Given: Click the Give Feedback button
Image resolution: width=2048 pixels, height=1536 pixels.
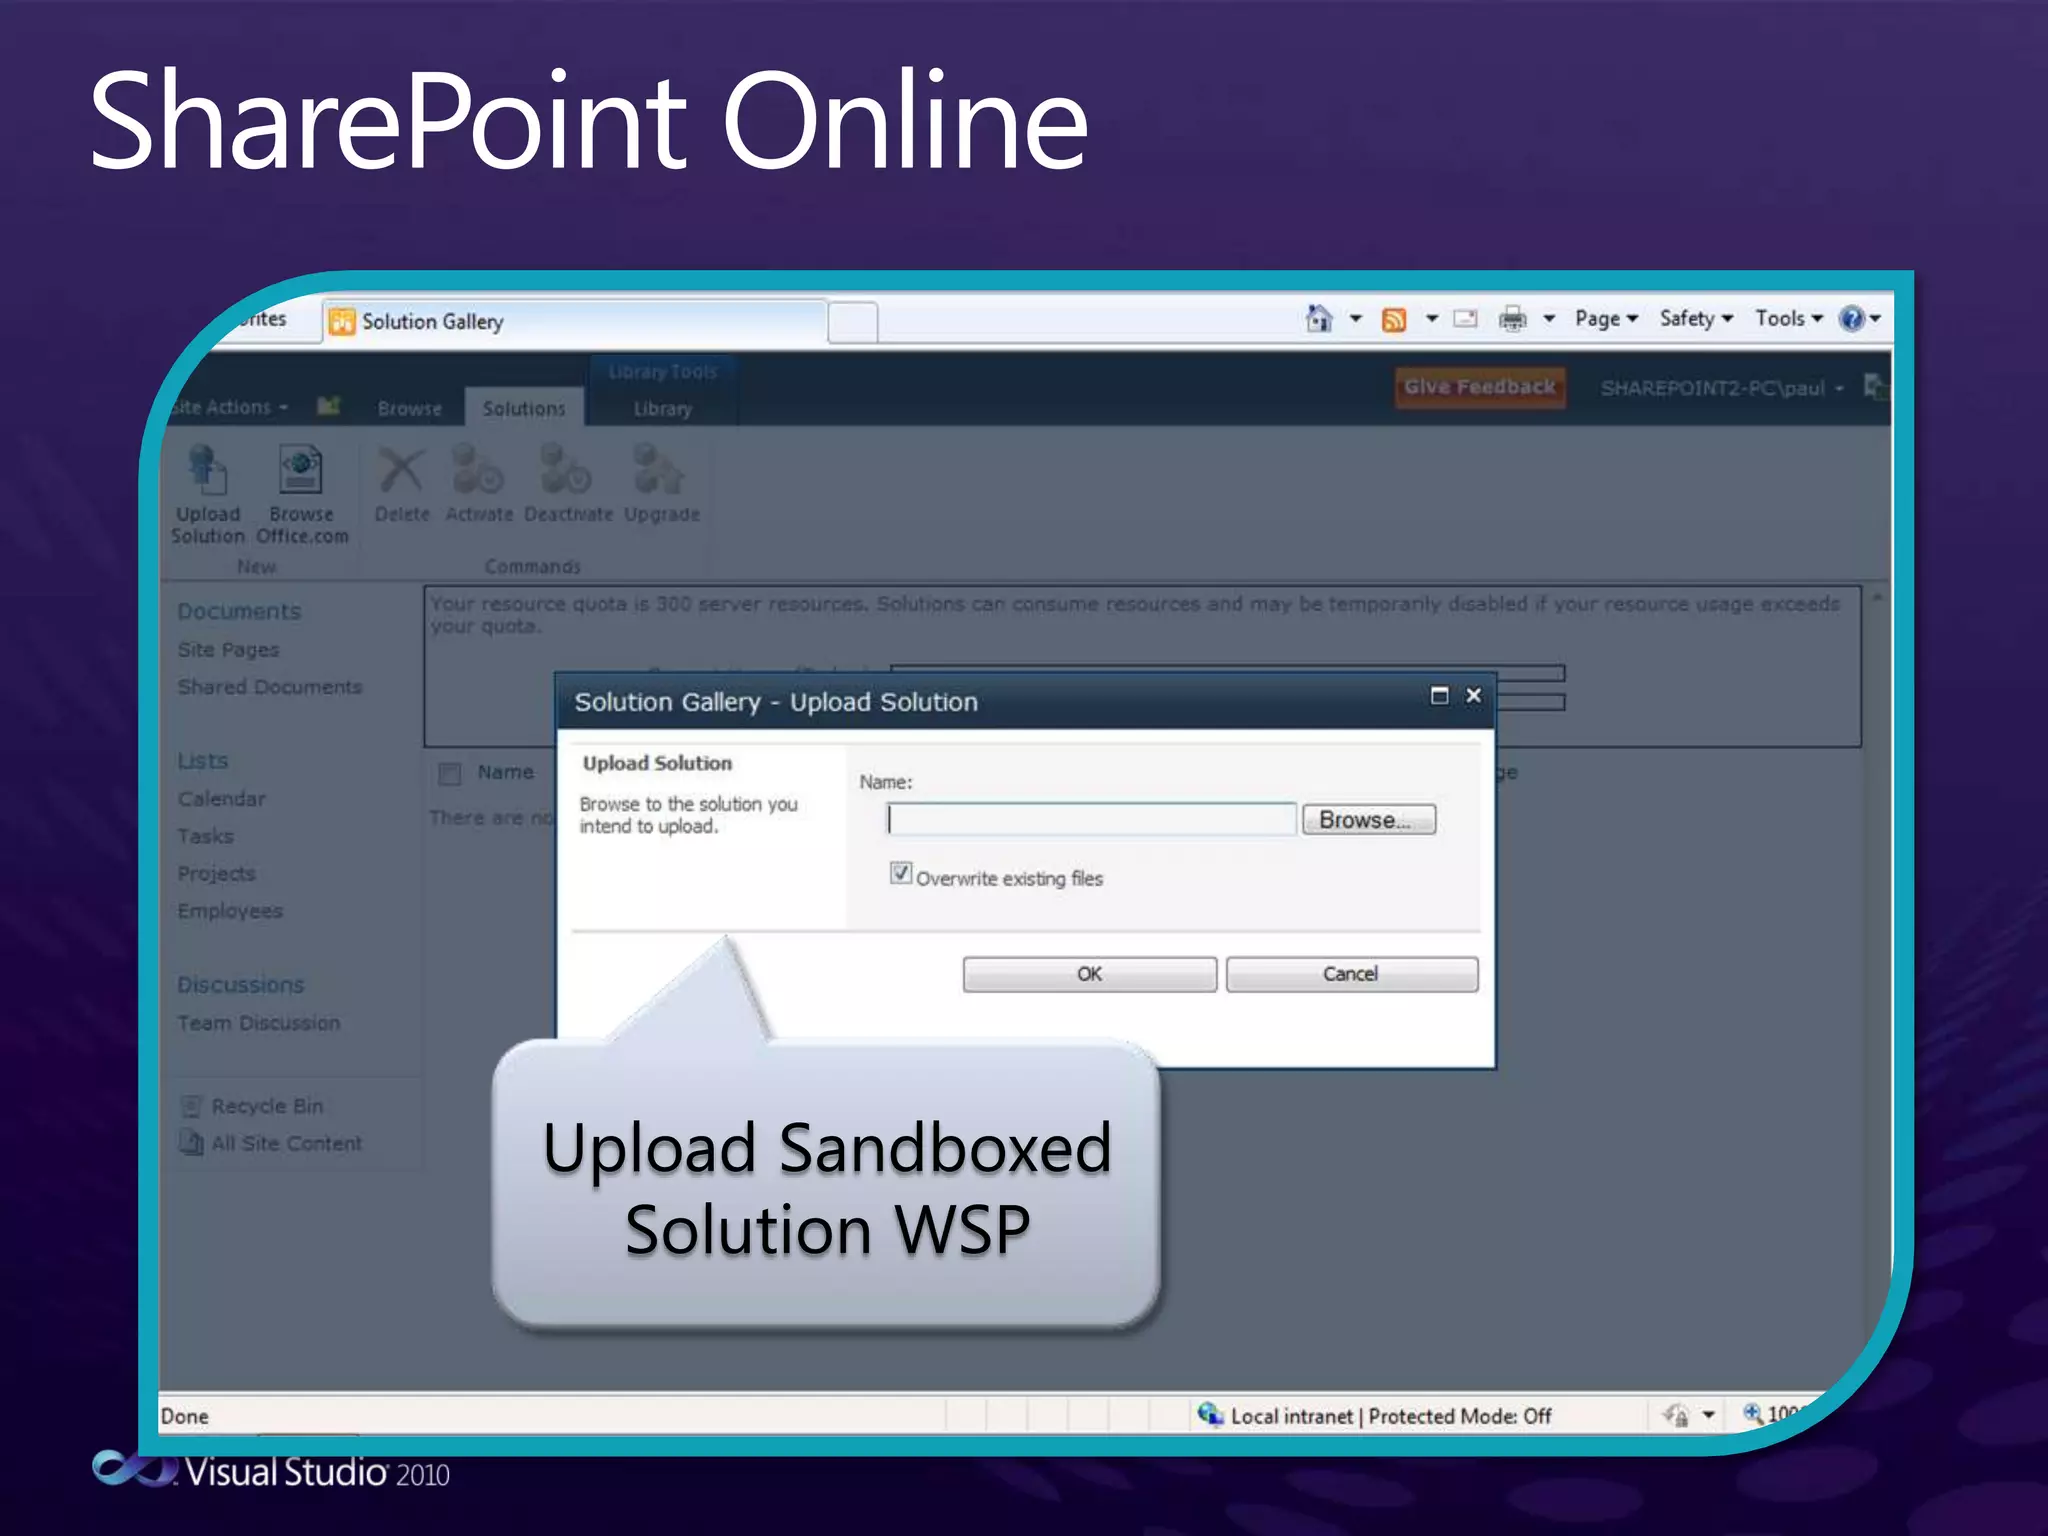Looking at the screenshot, I should [x=1480, y=387].
